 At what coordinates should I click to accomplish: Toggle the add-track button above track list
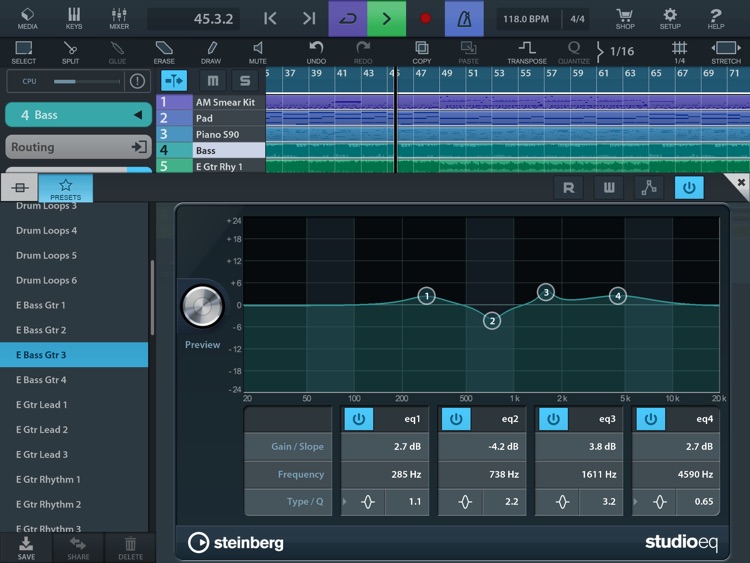[x=174, y=80]
